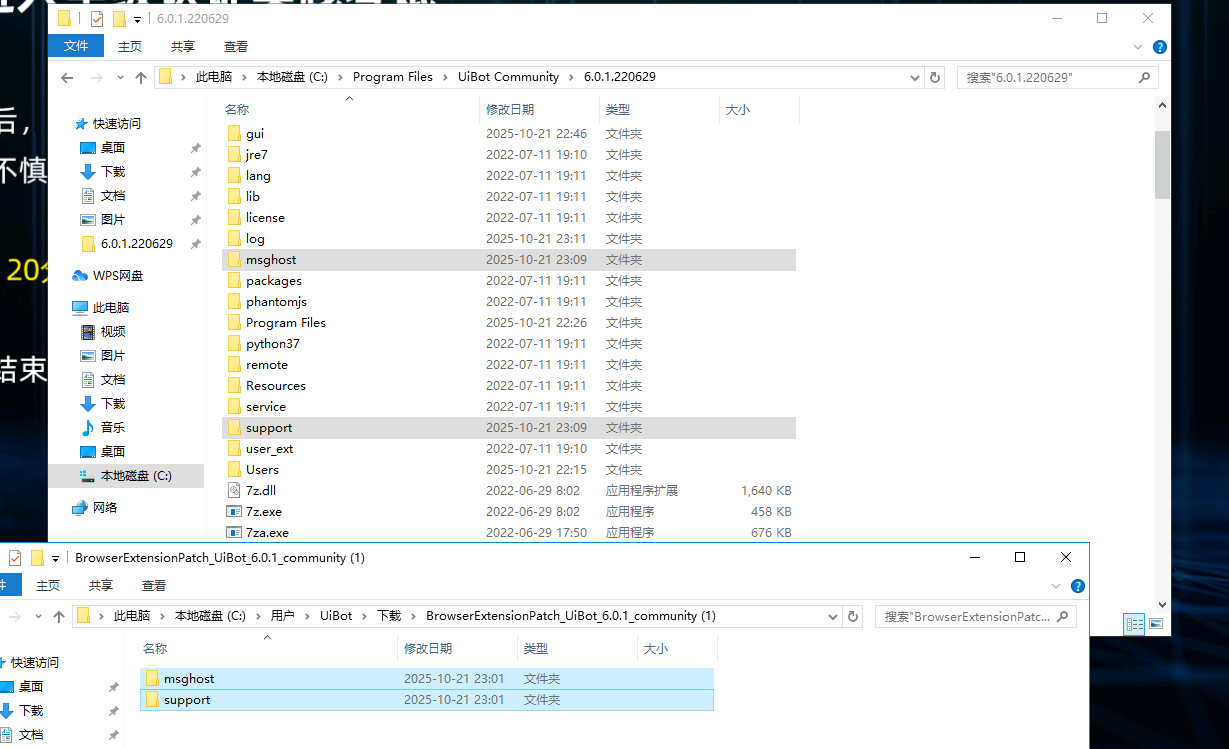Click the refresh button in top address bar
The height and width of the screenshot is (749, 1229).
pyautogui.click(x=935, y=77)
